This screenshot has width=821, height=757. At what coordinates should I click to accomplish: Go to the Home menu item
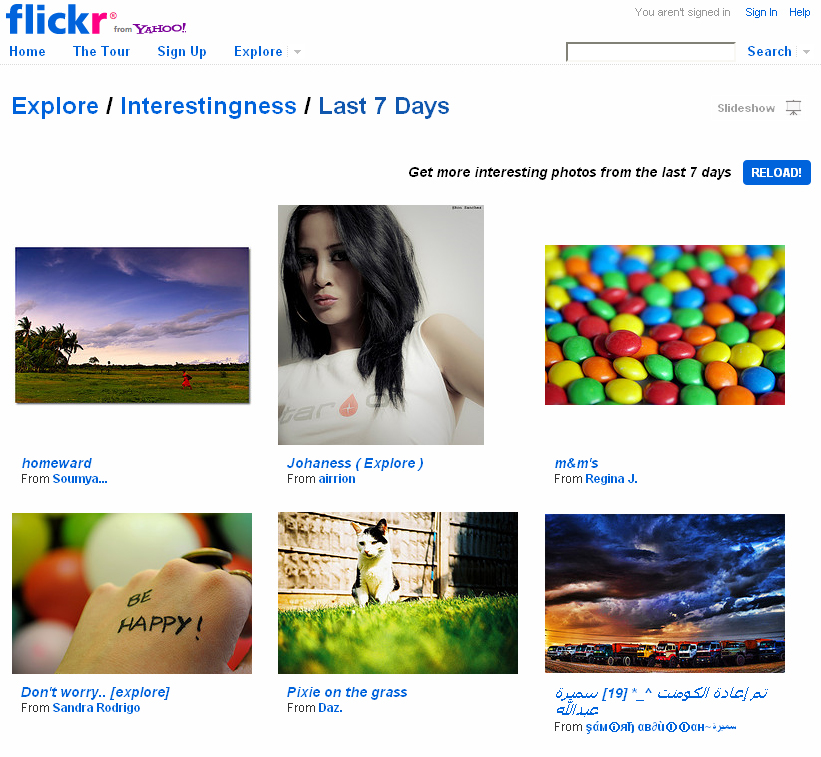click(27, 51)
